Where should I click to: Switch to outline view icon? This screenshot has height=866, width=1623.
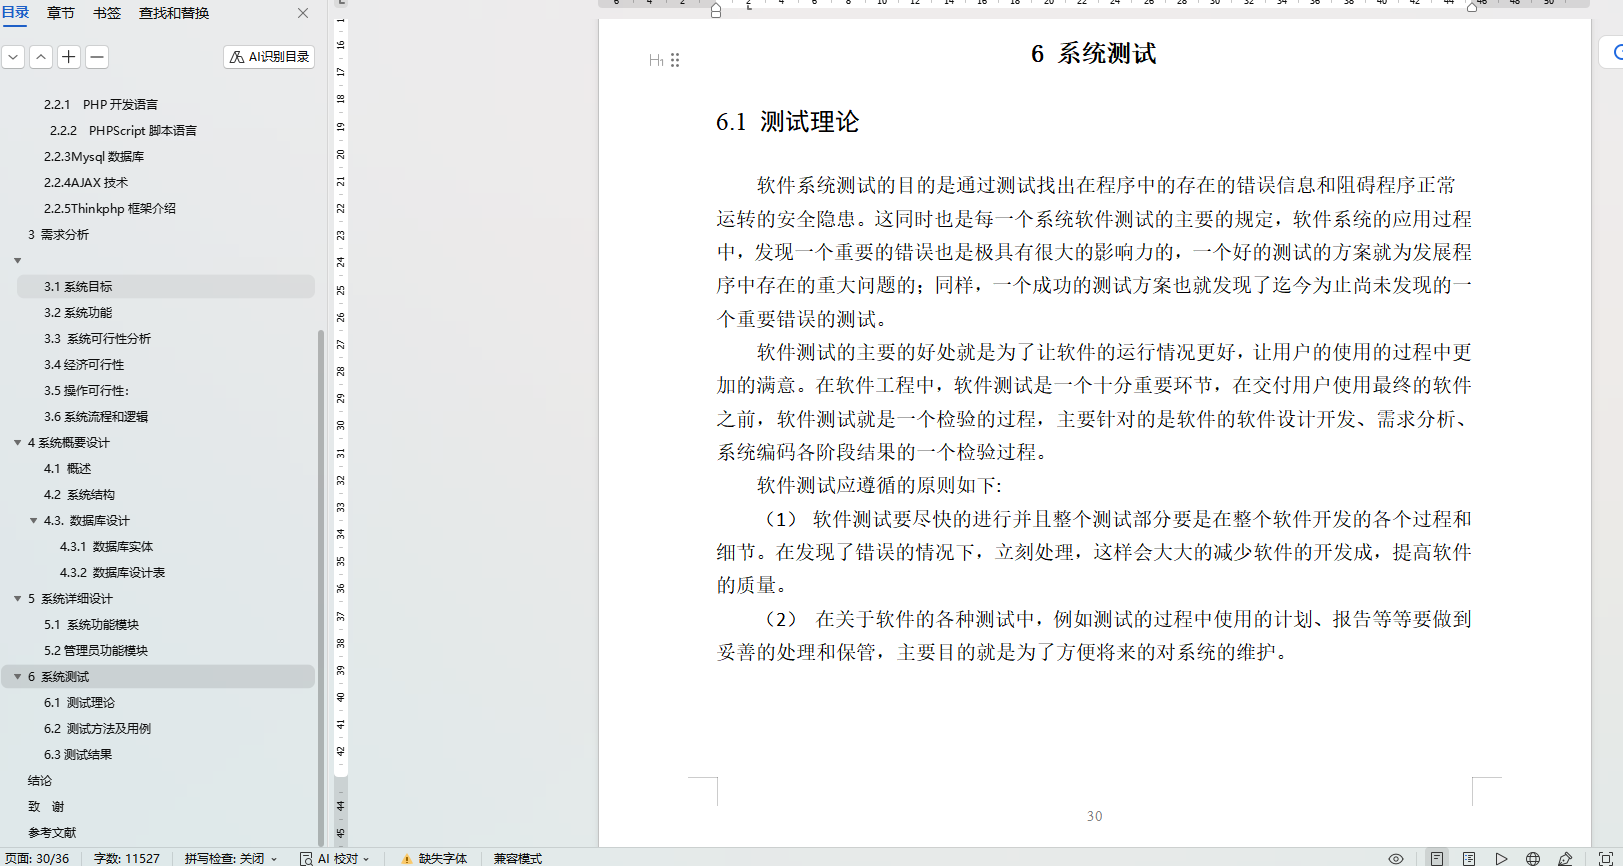[x=1469, y=858]
